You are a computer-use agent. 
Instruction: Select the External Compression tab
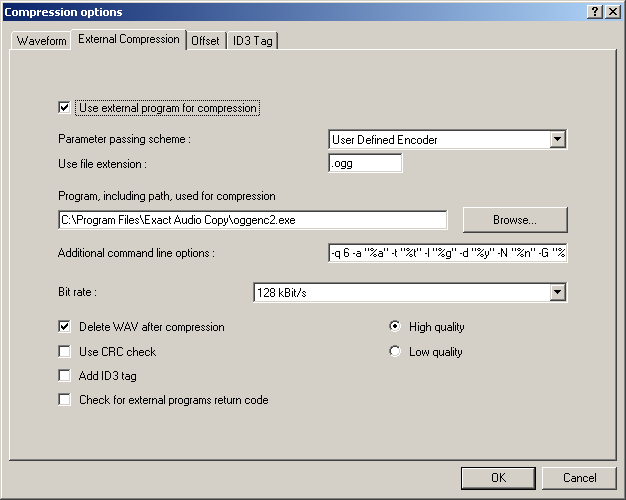tap(129, 39)
